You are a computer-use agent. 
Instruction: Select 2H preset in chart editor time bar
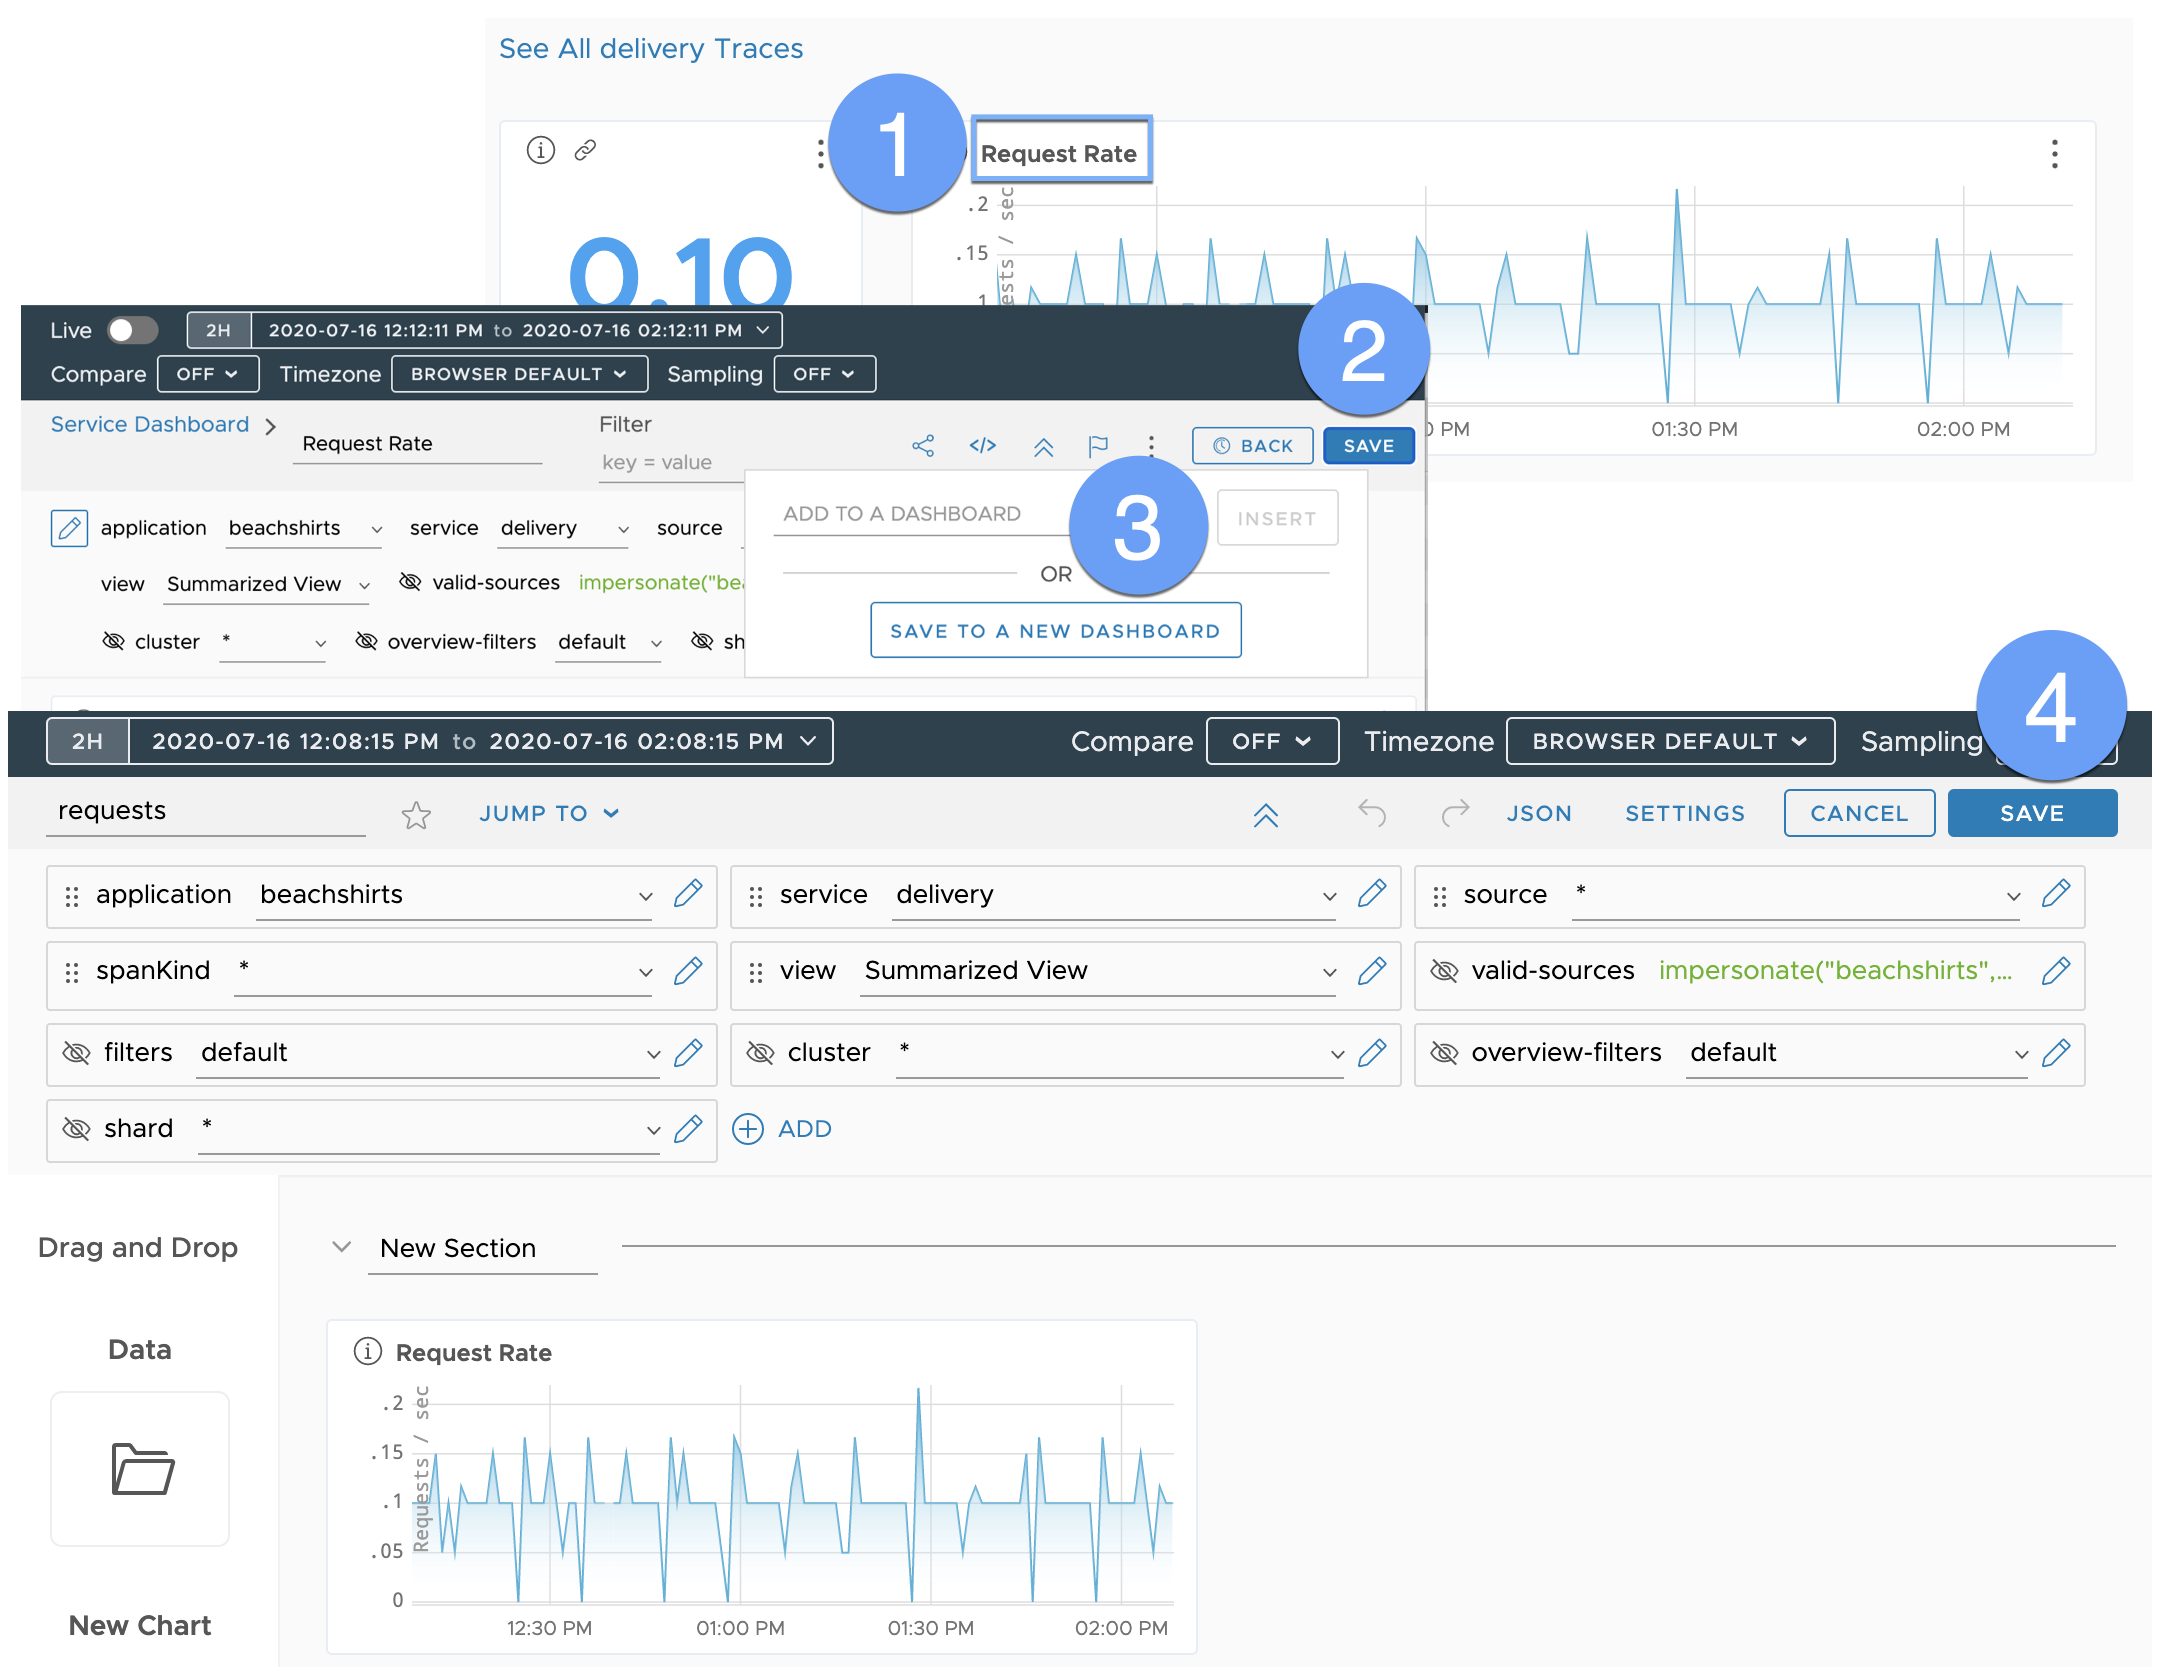(218, 330)
